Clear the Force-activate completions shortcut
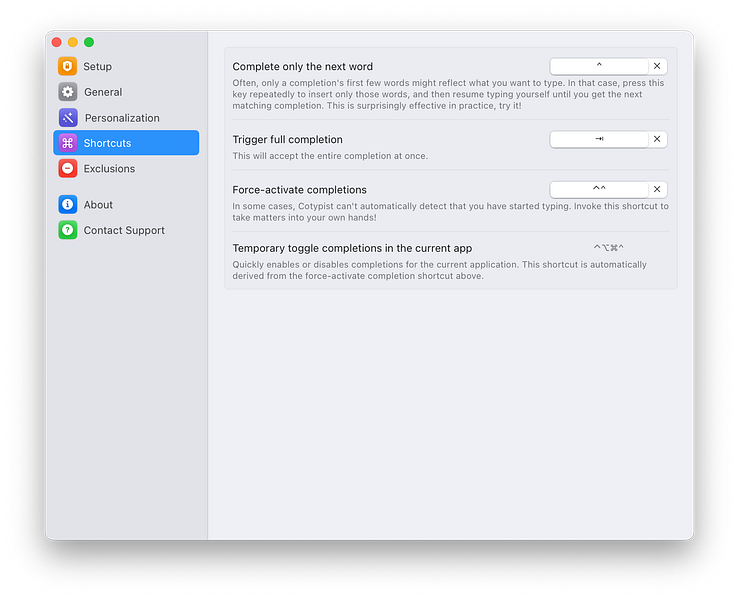The width and height of the screenshot is (739, 600). [657, 189]
